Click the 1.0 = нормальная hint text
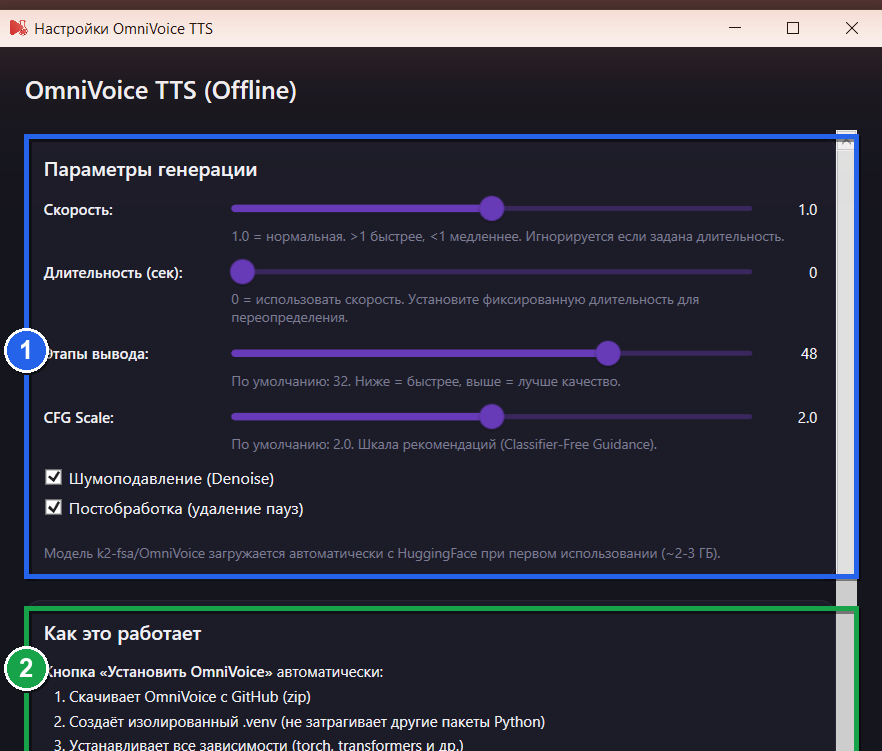Image resolution: width=882 pixels, height=751 pixels. [507, 237]
